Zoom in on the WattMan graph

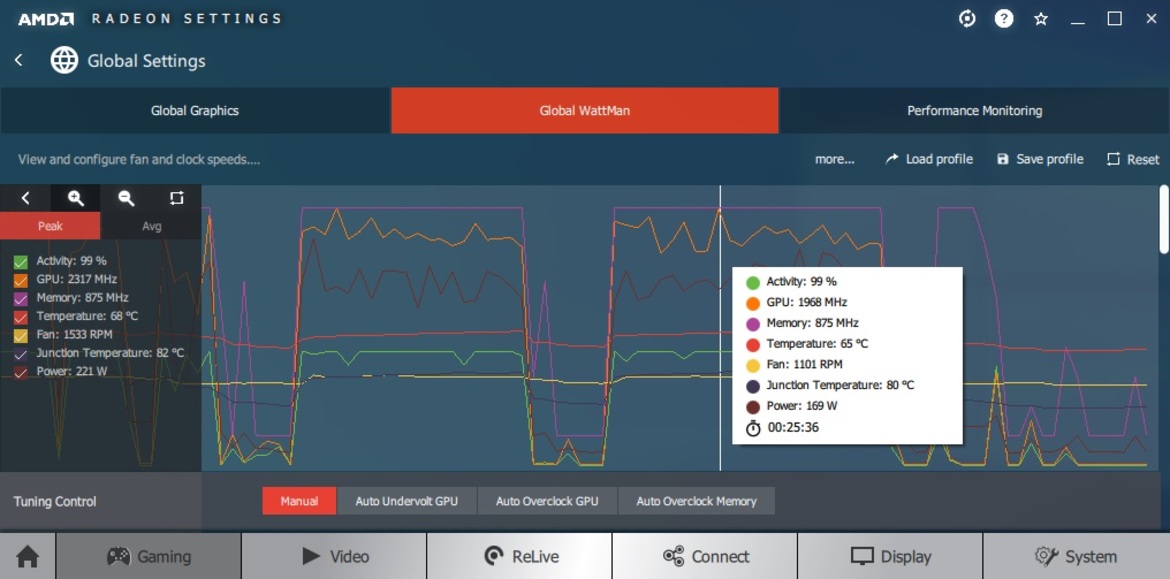[x=75, y=198]
